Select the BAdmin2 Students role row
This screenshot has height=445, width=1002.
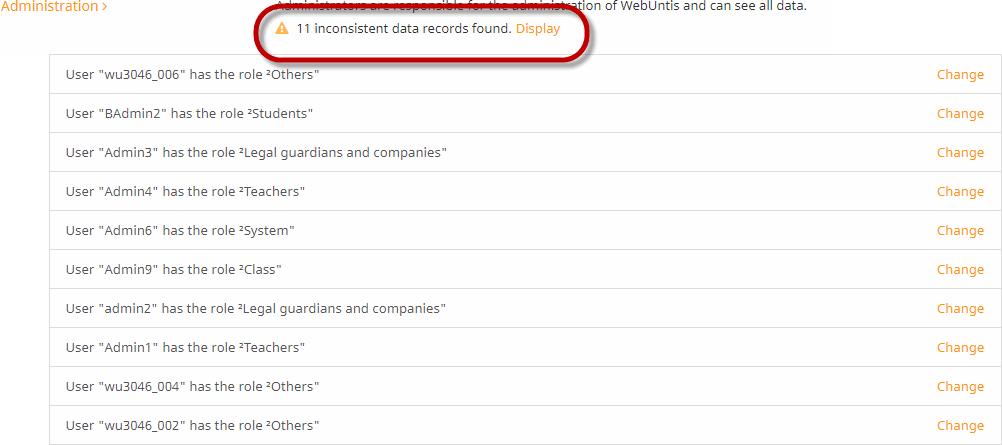tap(525, 113)
